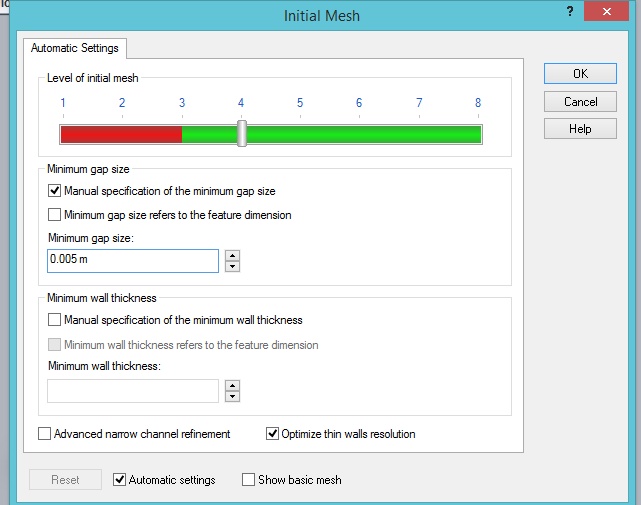Click the Minimum wall thickness group label
Viewport: 641px width, 505px height.
pos(102,298)
